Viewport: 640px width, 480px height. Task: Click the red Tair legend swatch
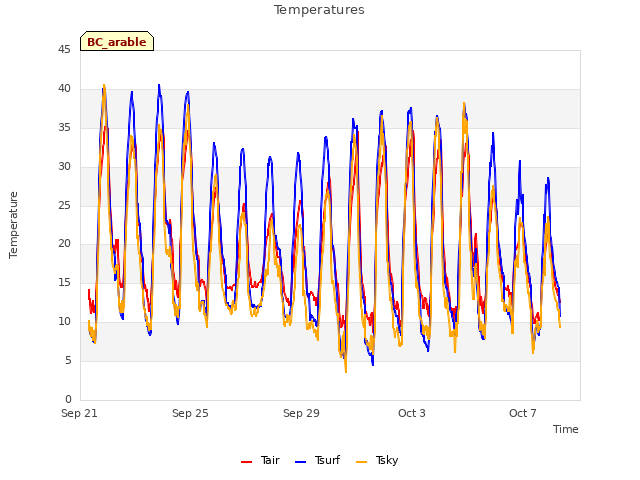246,462
